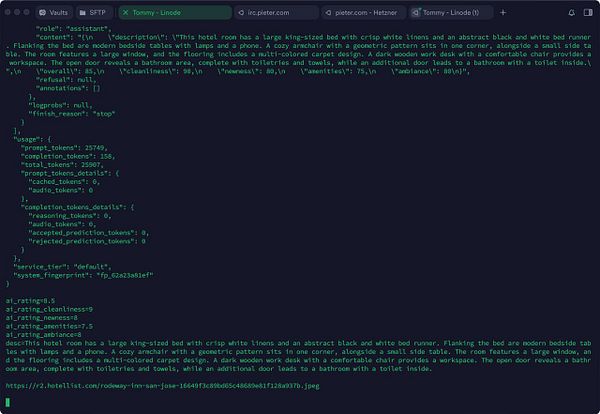Viewport: 600px width, 414px height.
Task: Click the "cached_tokens": 0 line
Action: tap(64, 181)
